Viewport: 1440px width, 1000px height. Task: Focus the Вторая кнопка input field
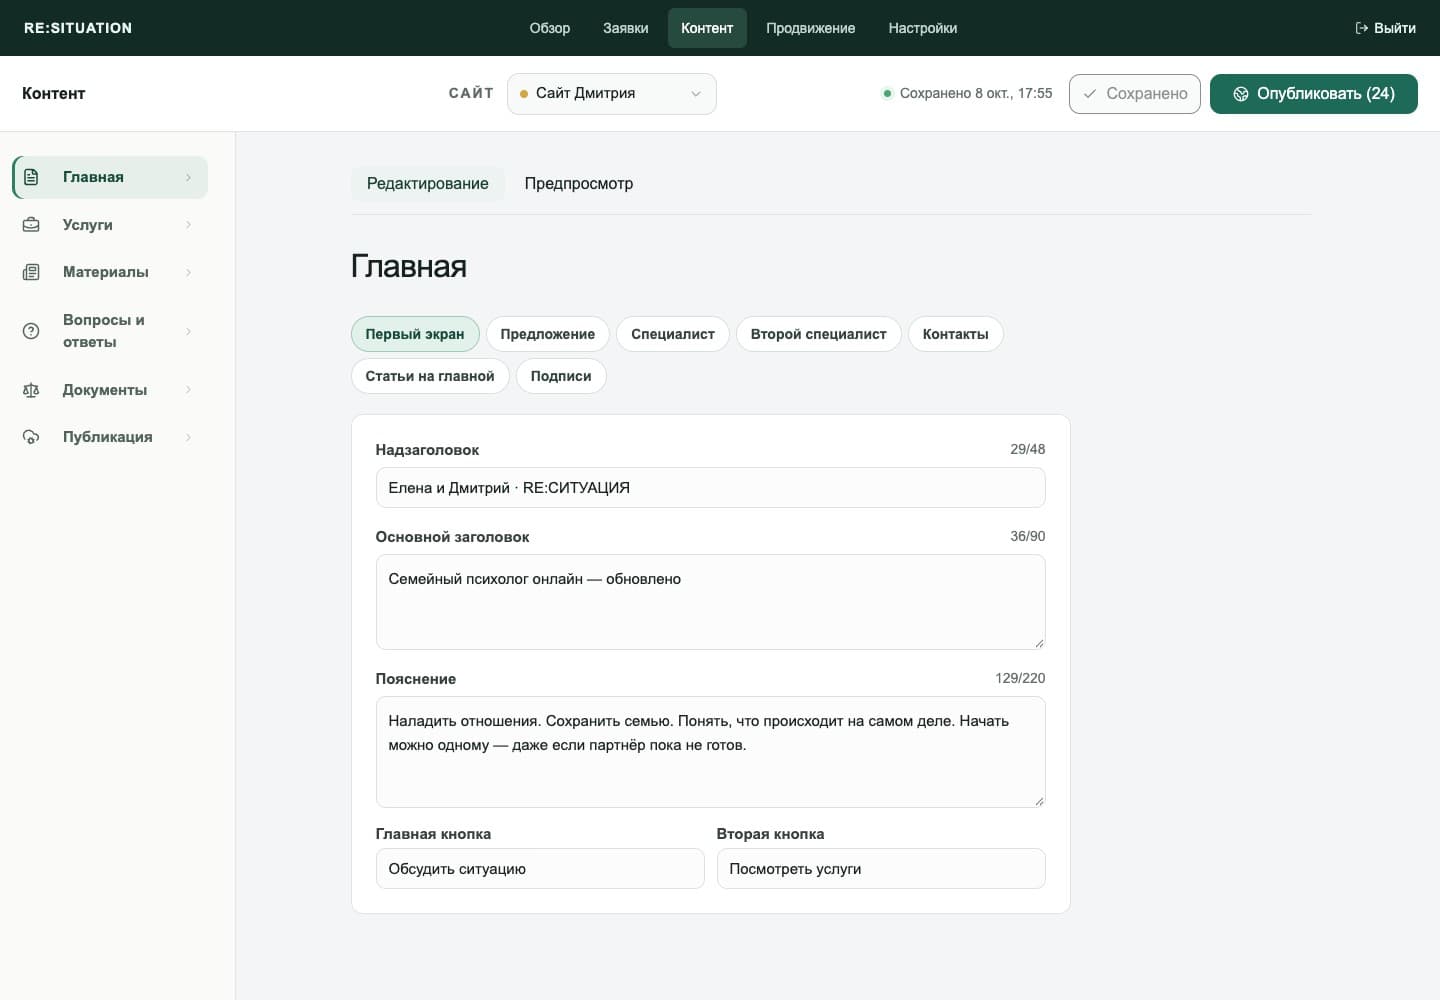click(881, 869)
